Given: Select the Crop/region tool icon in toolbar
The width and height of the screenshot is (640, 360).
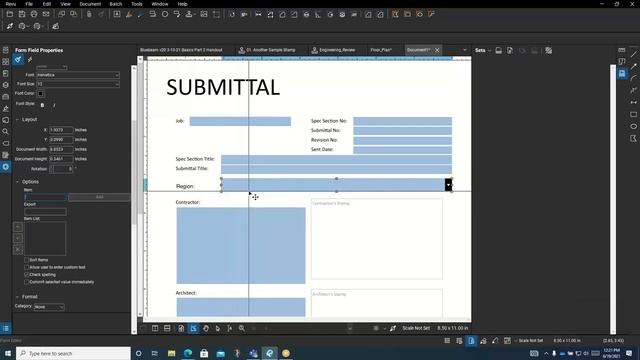Looking at the screenshot, I should click(216, 14).
